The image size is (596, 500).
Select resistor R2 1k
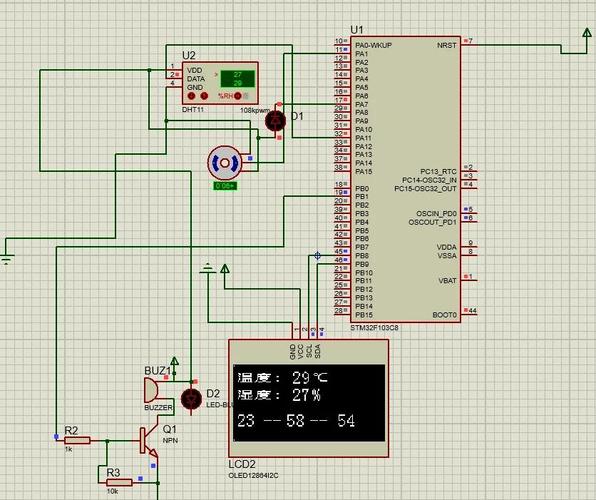pos(77,441)
